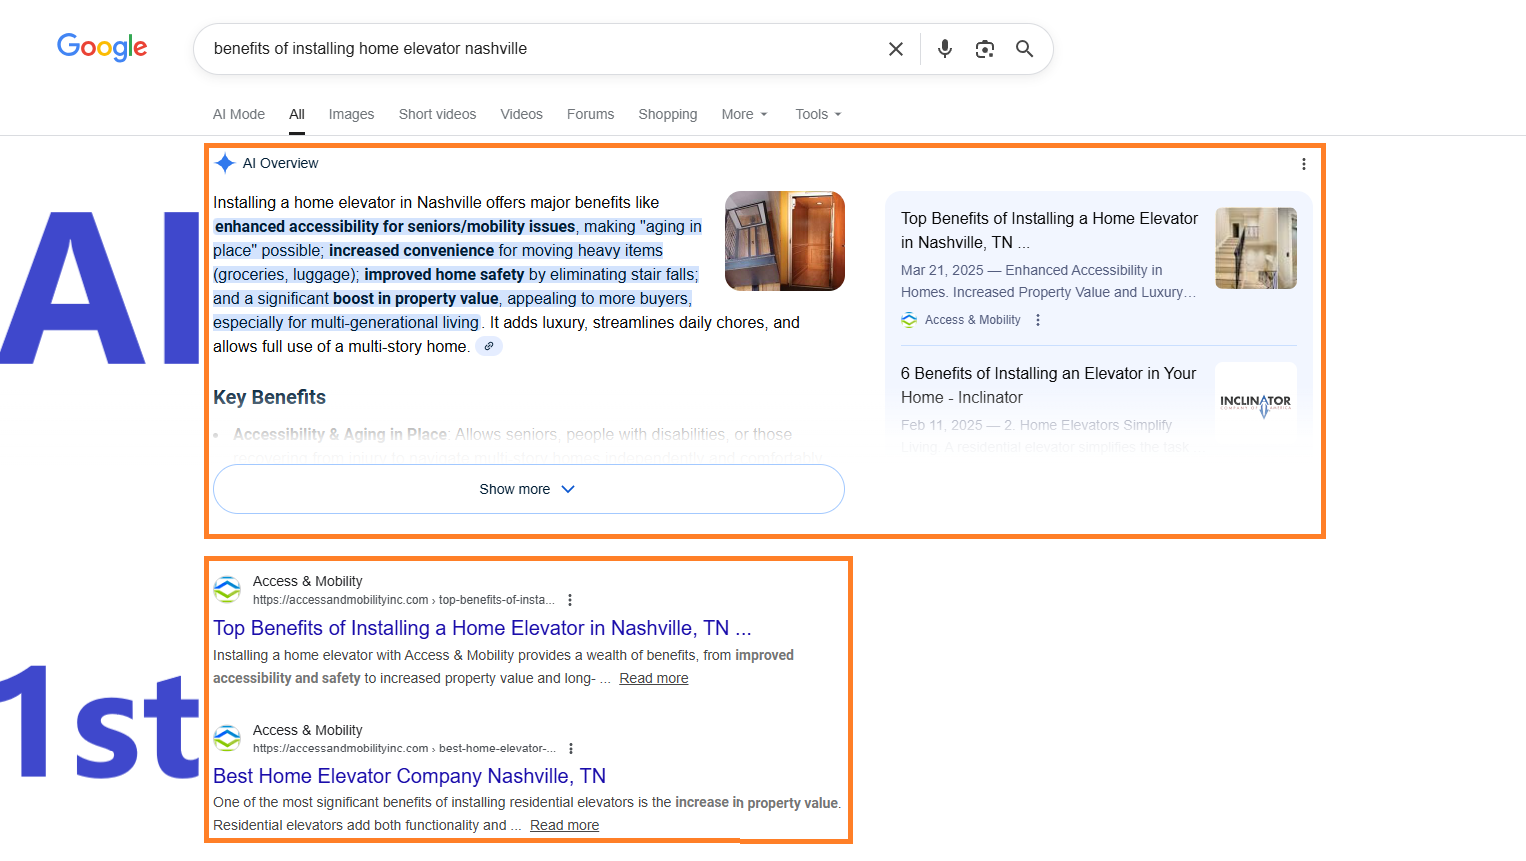Click Access & Mobility favicon in source card
This screenshot has width=1526, height=861.
[909, 320]
